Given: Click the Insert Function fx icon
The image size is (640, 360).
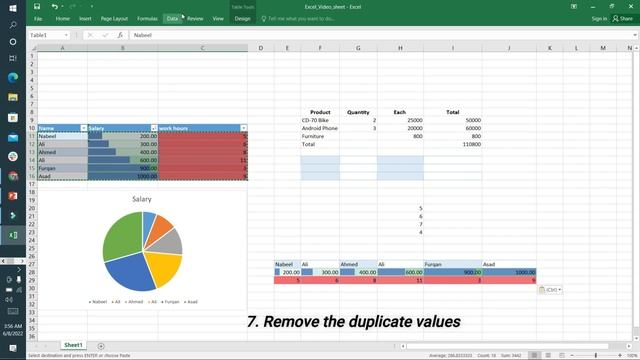Looking at the screenshot, I should [120, 35].
